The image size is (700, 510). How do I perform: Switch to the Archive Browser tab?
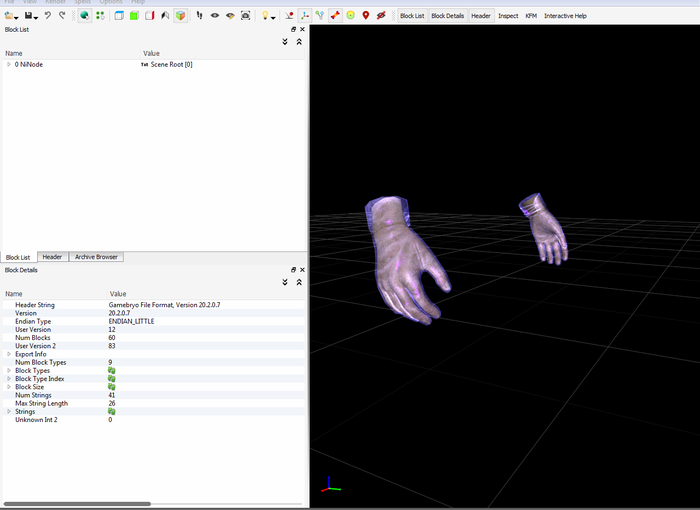(x=96, y=257)
